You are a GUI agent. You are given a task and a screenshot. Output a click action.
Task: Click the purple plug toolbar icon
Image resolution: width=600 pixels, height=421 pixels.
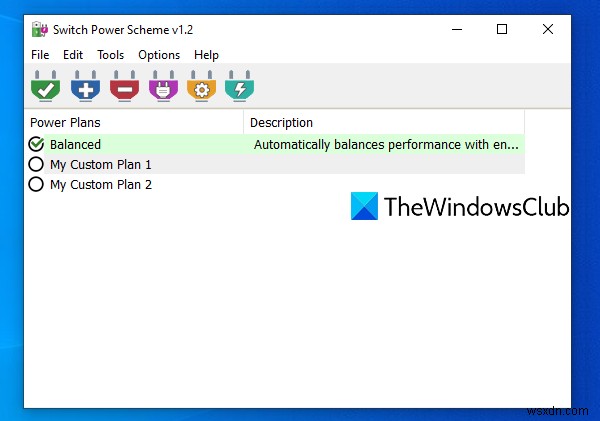point(163,86)
